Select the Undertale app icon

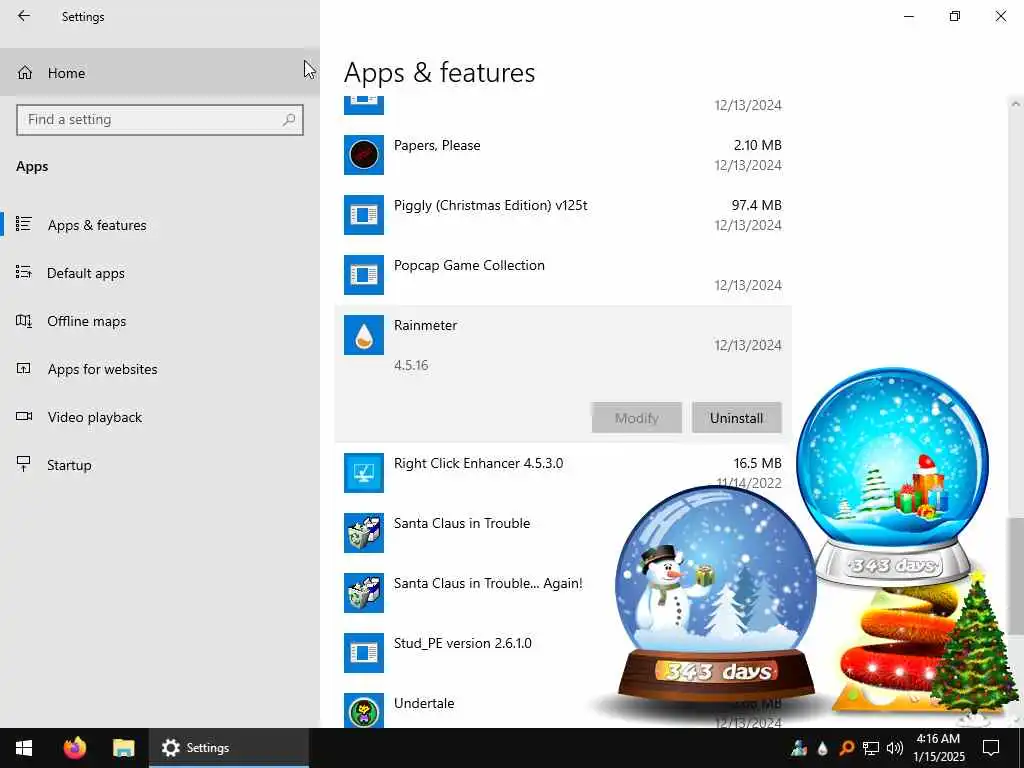click(x=364, y=711)
